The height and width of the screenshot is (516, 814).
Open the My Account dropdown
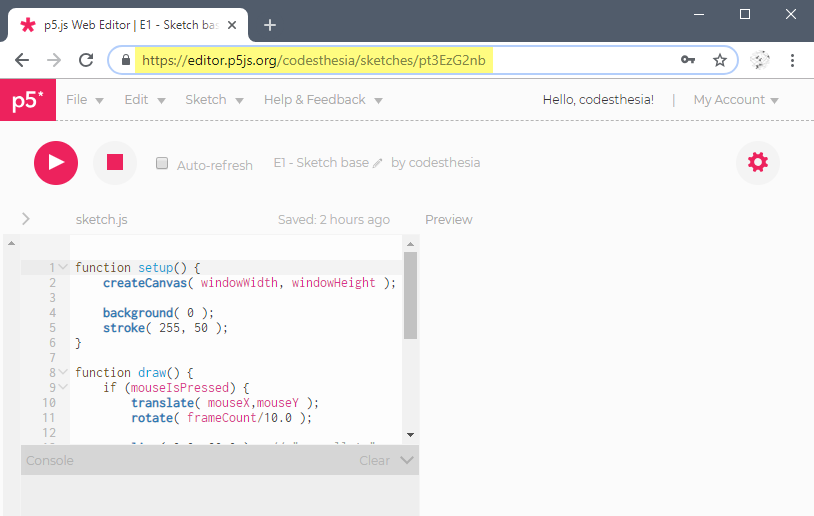(x=736, y=100)
